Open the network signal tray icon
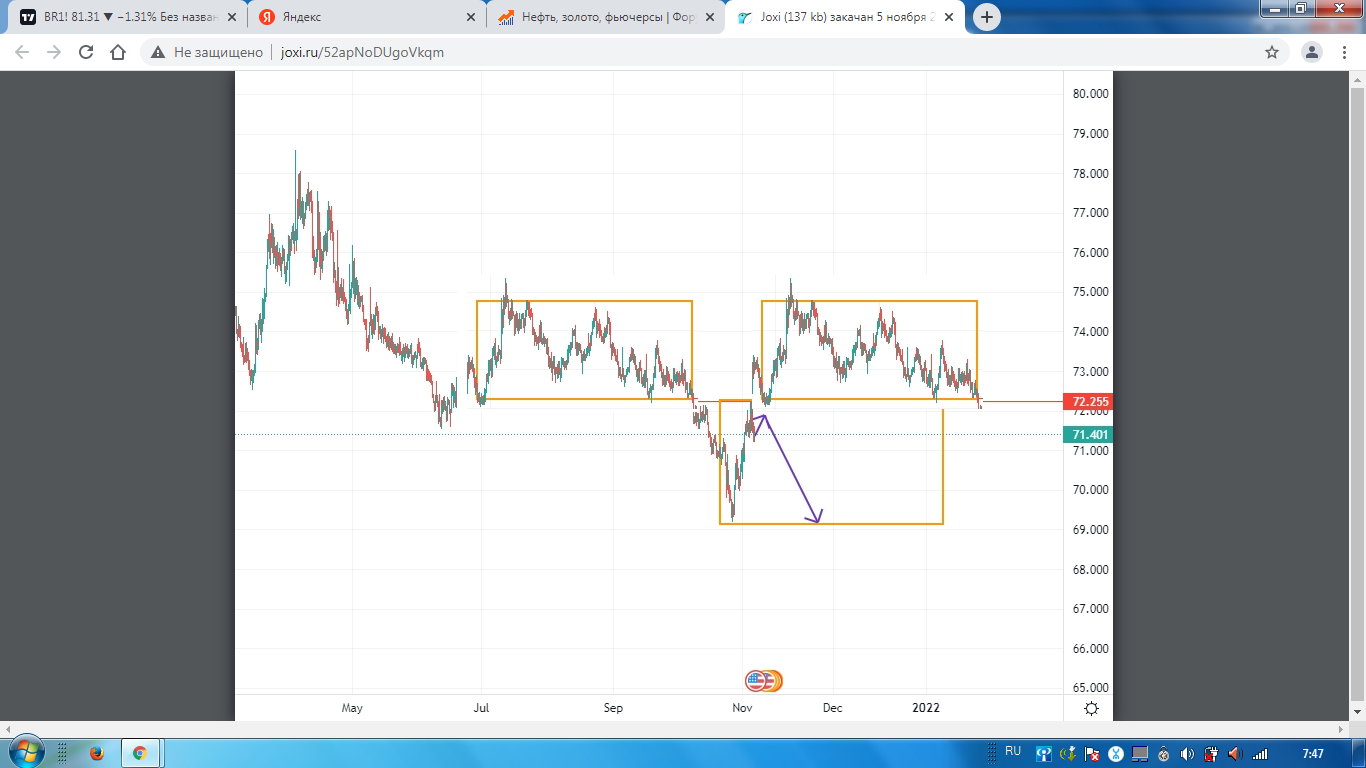 1260,754
